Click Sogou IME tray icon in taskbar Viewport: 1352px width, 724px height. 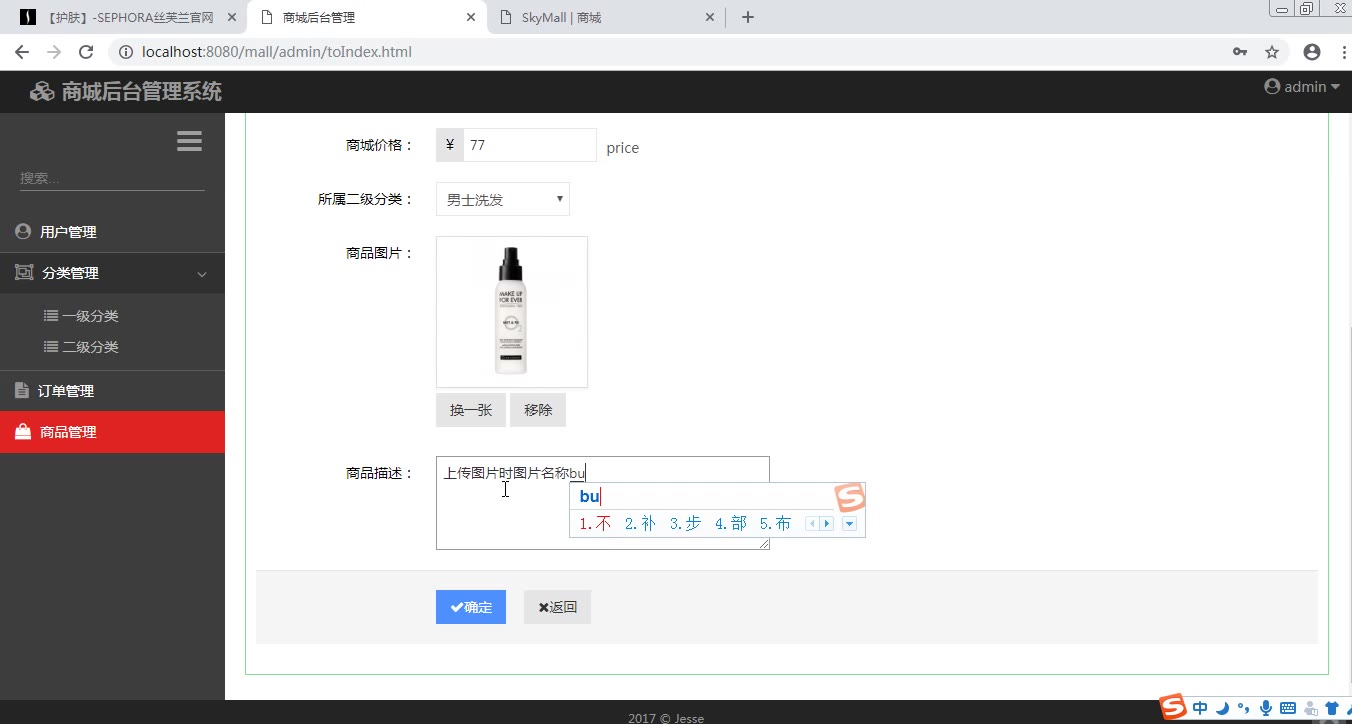coord(1173,707)
